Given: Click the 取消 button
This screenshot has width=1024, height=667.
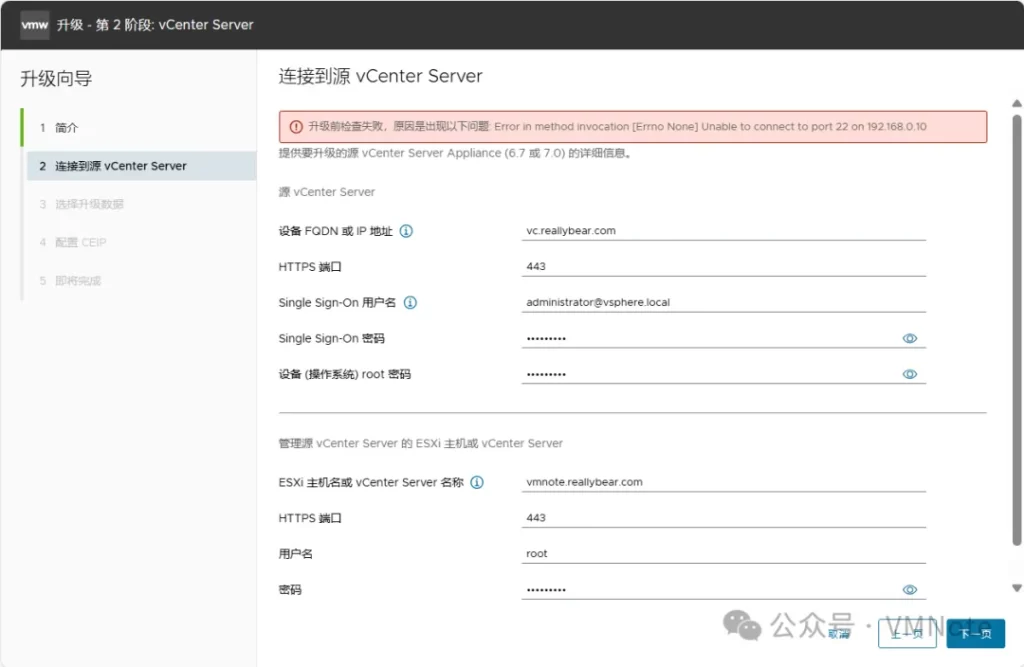Looking at the screenshot, I should click(839, 633).
